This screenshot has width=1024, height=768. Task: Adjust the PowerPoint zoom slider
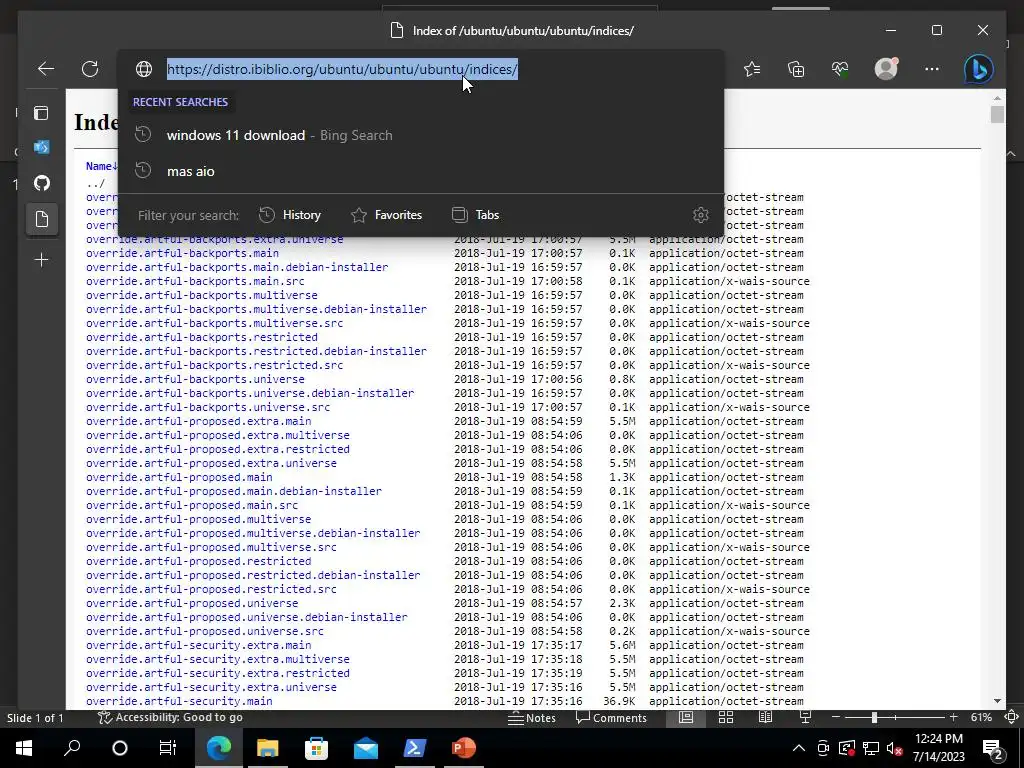(x=874, y=718)
